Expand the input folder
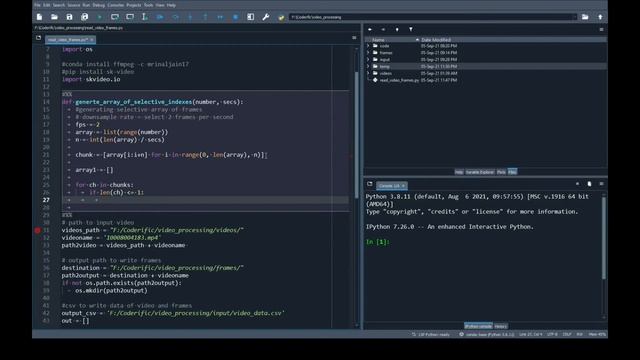The width and height of the screenshot is (640, 360). point(368,60)
